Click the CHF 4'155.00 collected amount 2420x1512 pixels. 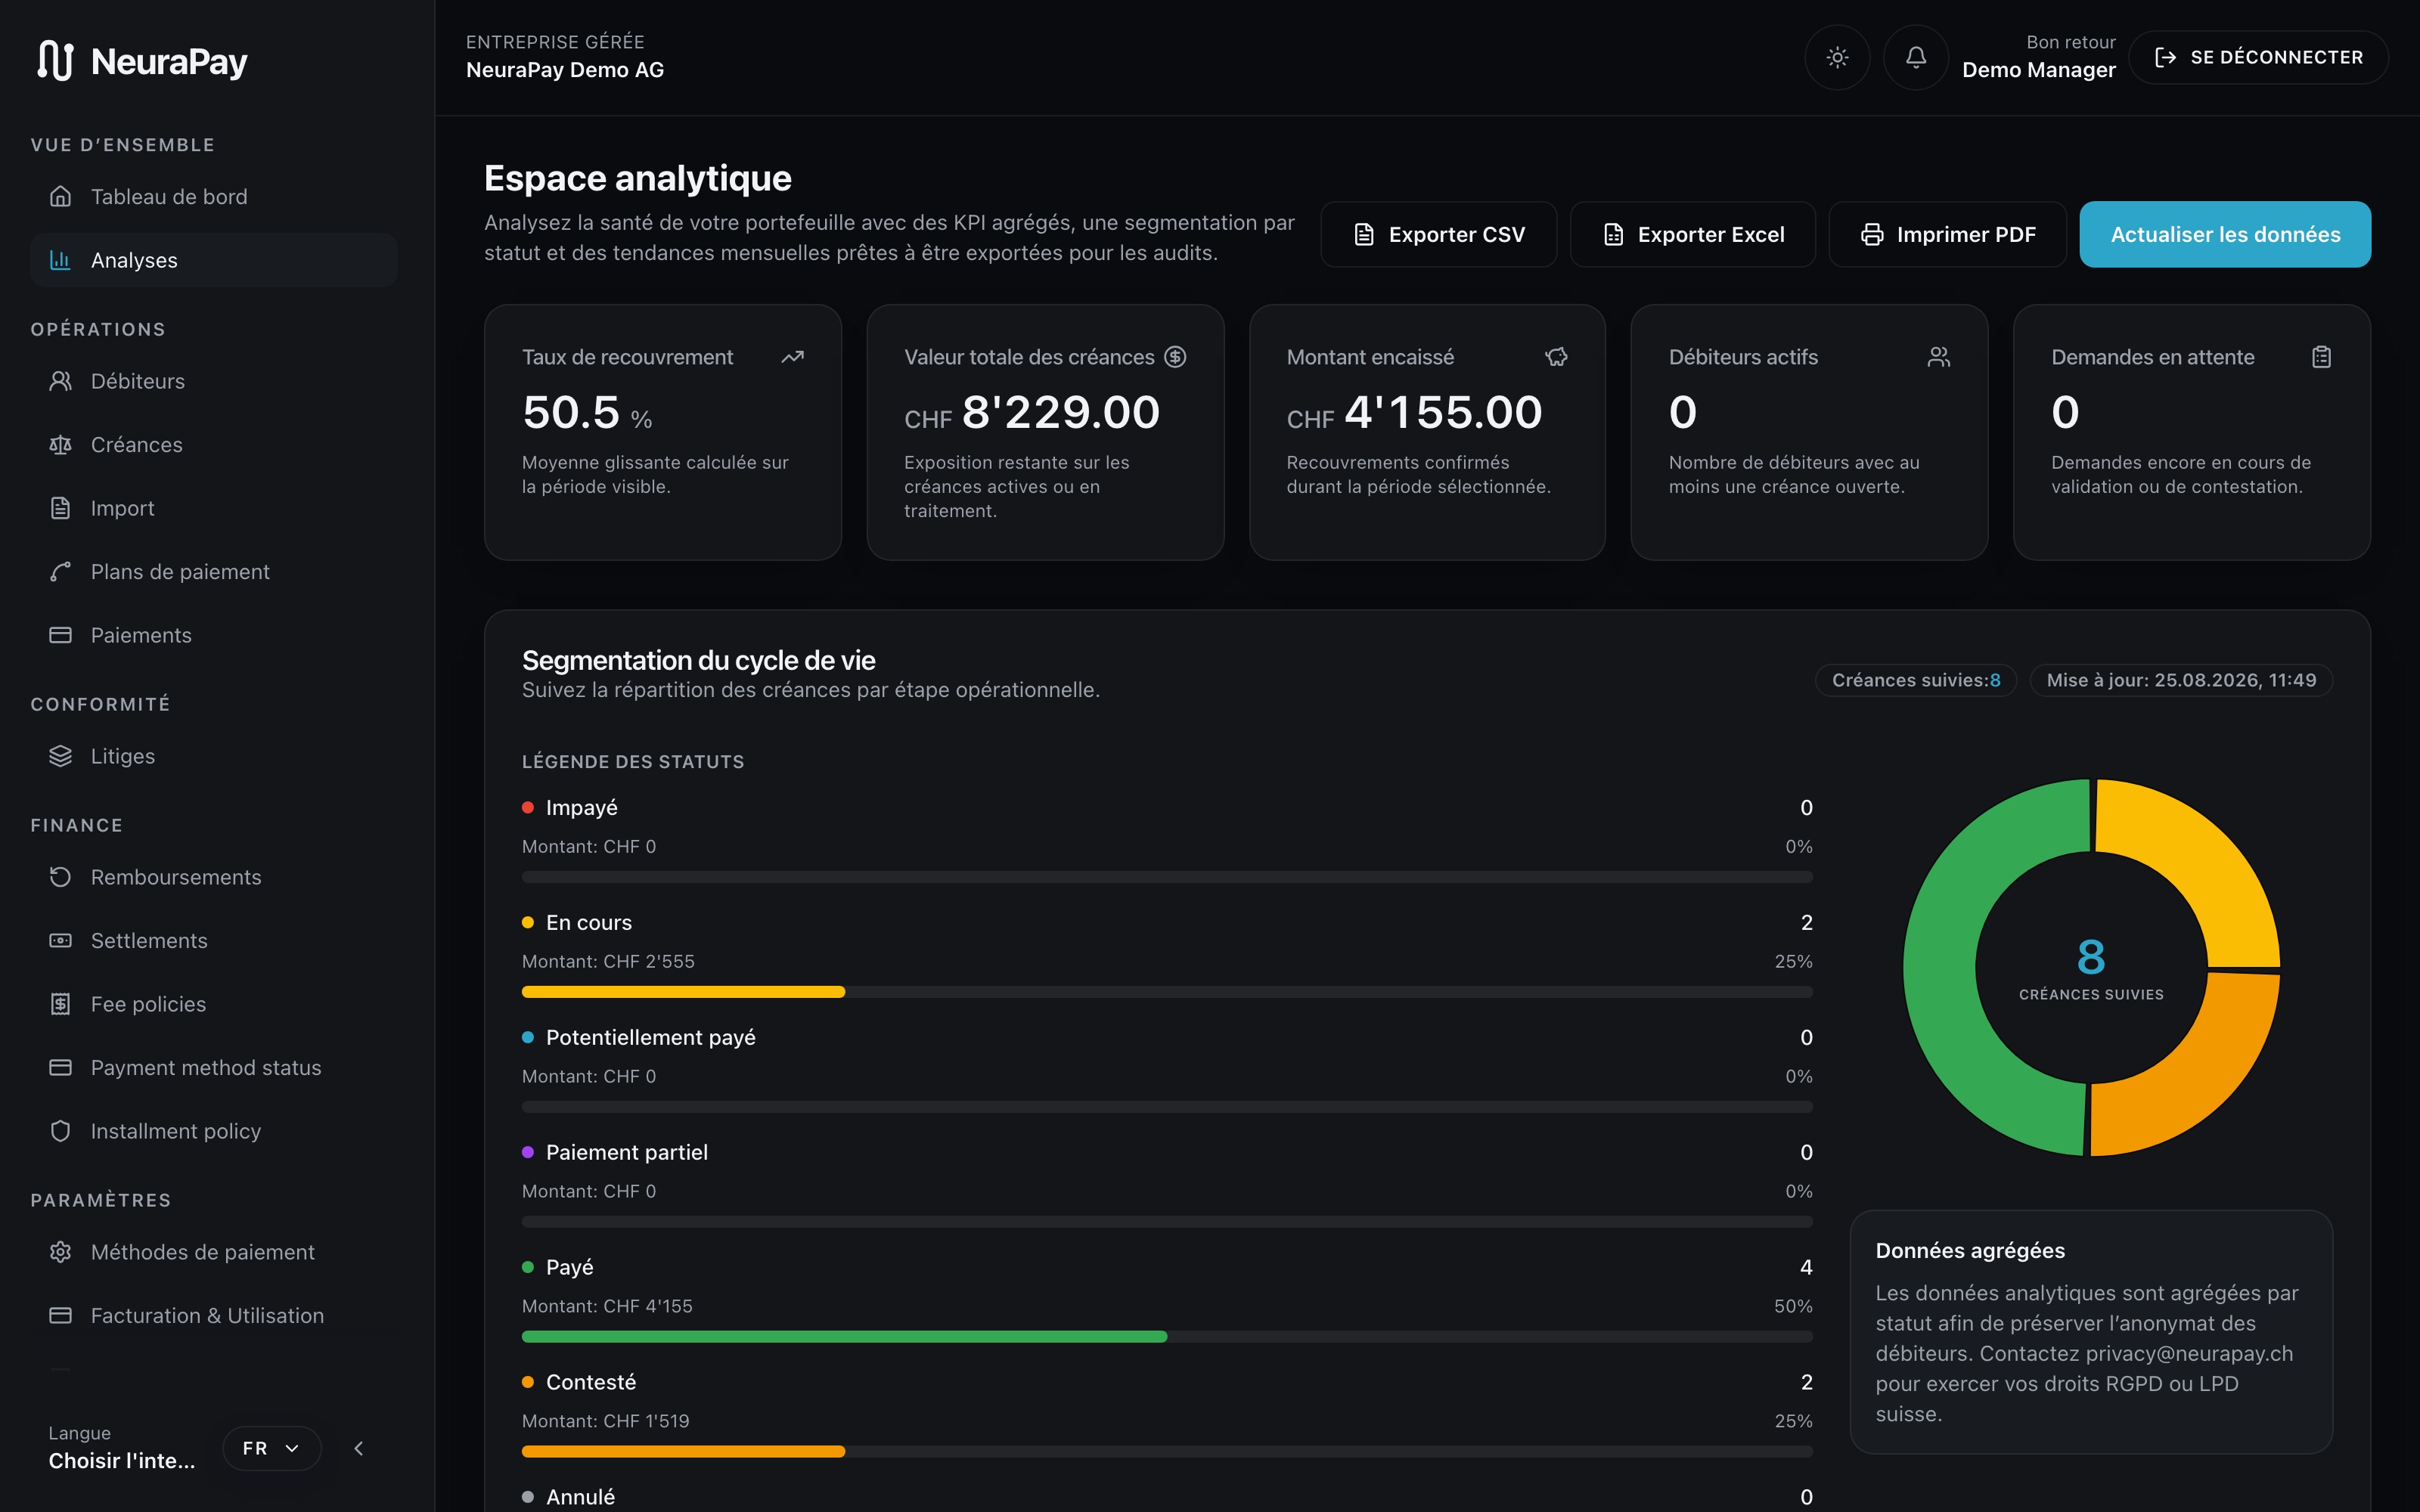click(x=1414, y=413)
